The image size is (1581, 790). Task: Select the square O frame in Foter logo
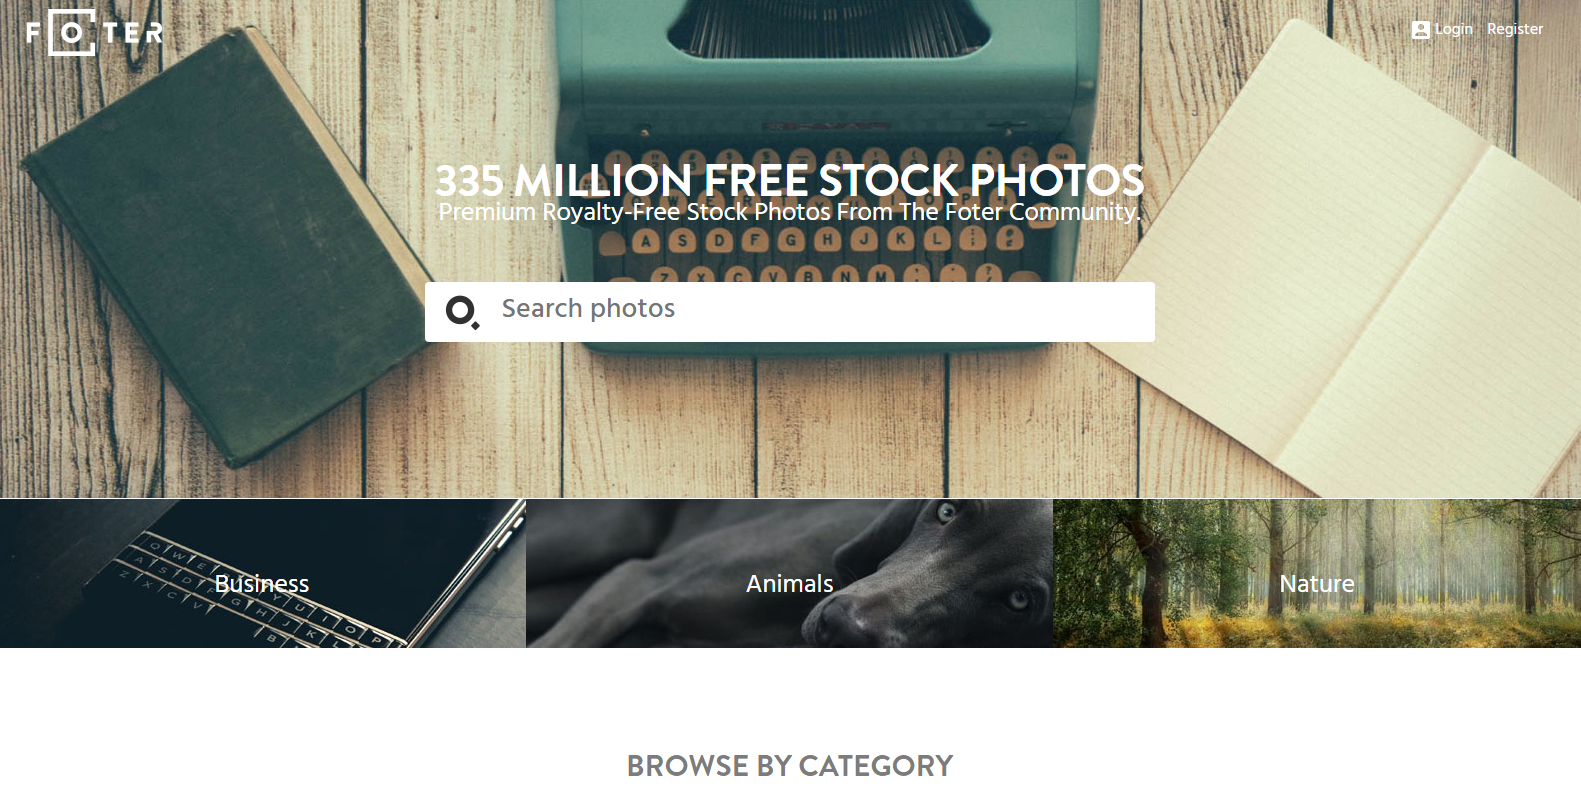tap(73, 33)
